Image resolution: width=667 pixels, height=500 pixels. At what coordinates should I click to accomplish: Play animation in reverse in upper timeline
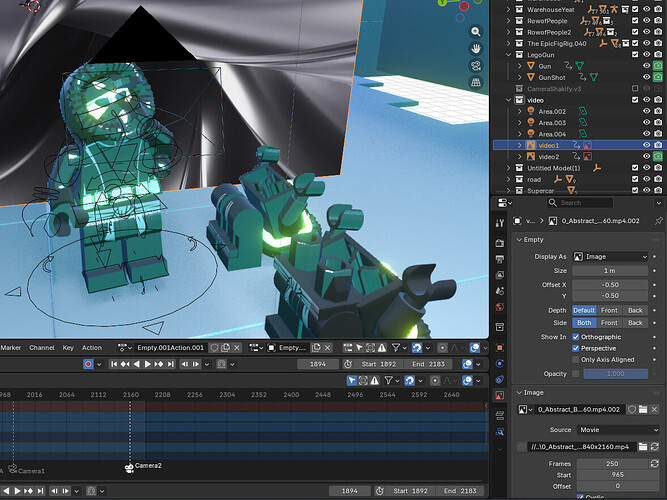coord(137,364)
